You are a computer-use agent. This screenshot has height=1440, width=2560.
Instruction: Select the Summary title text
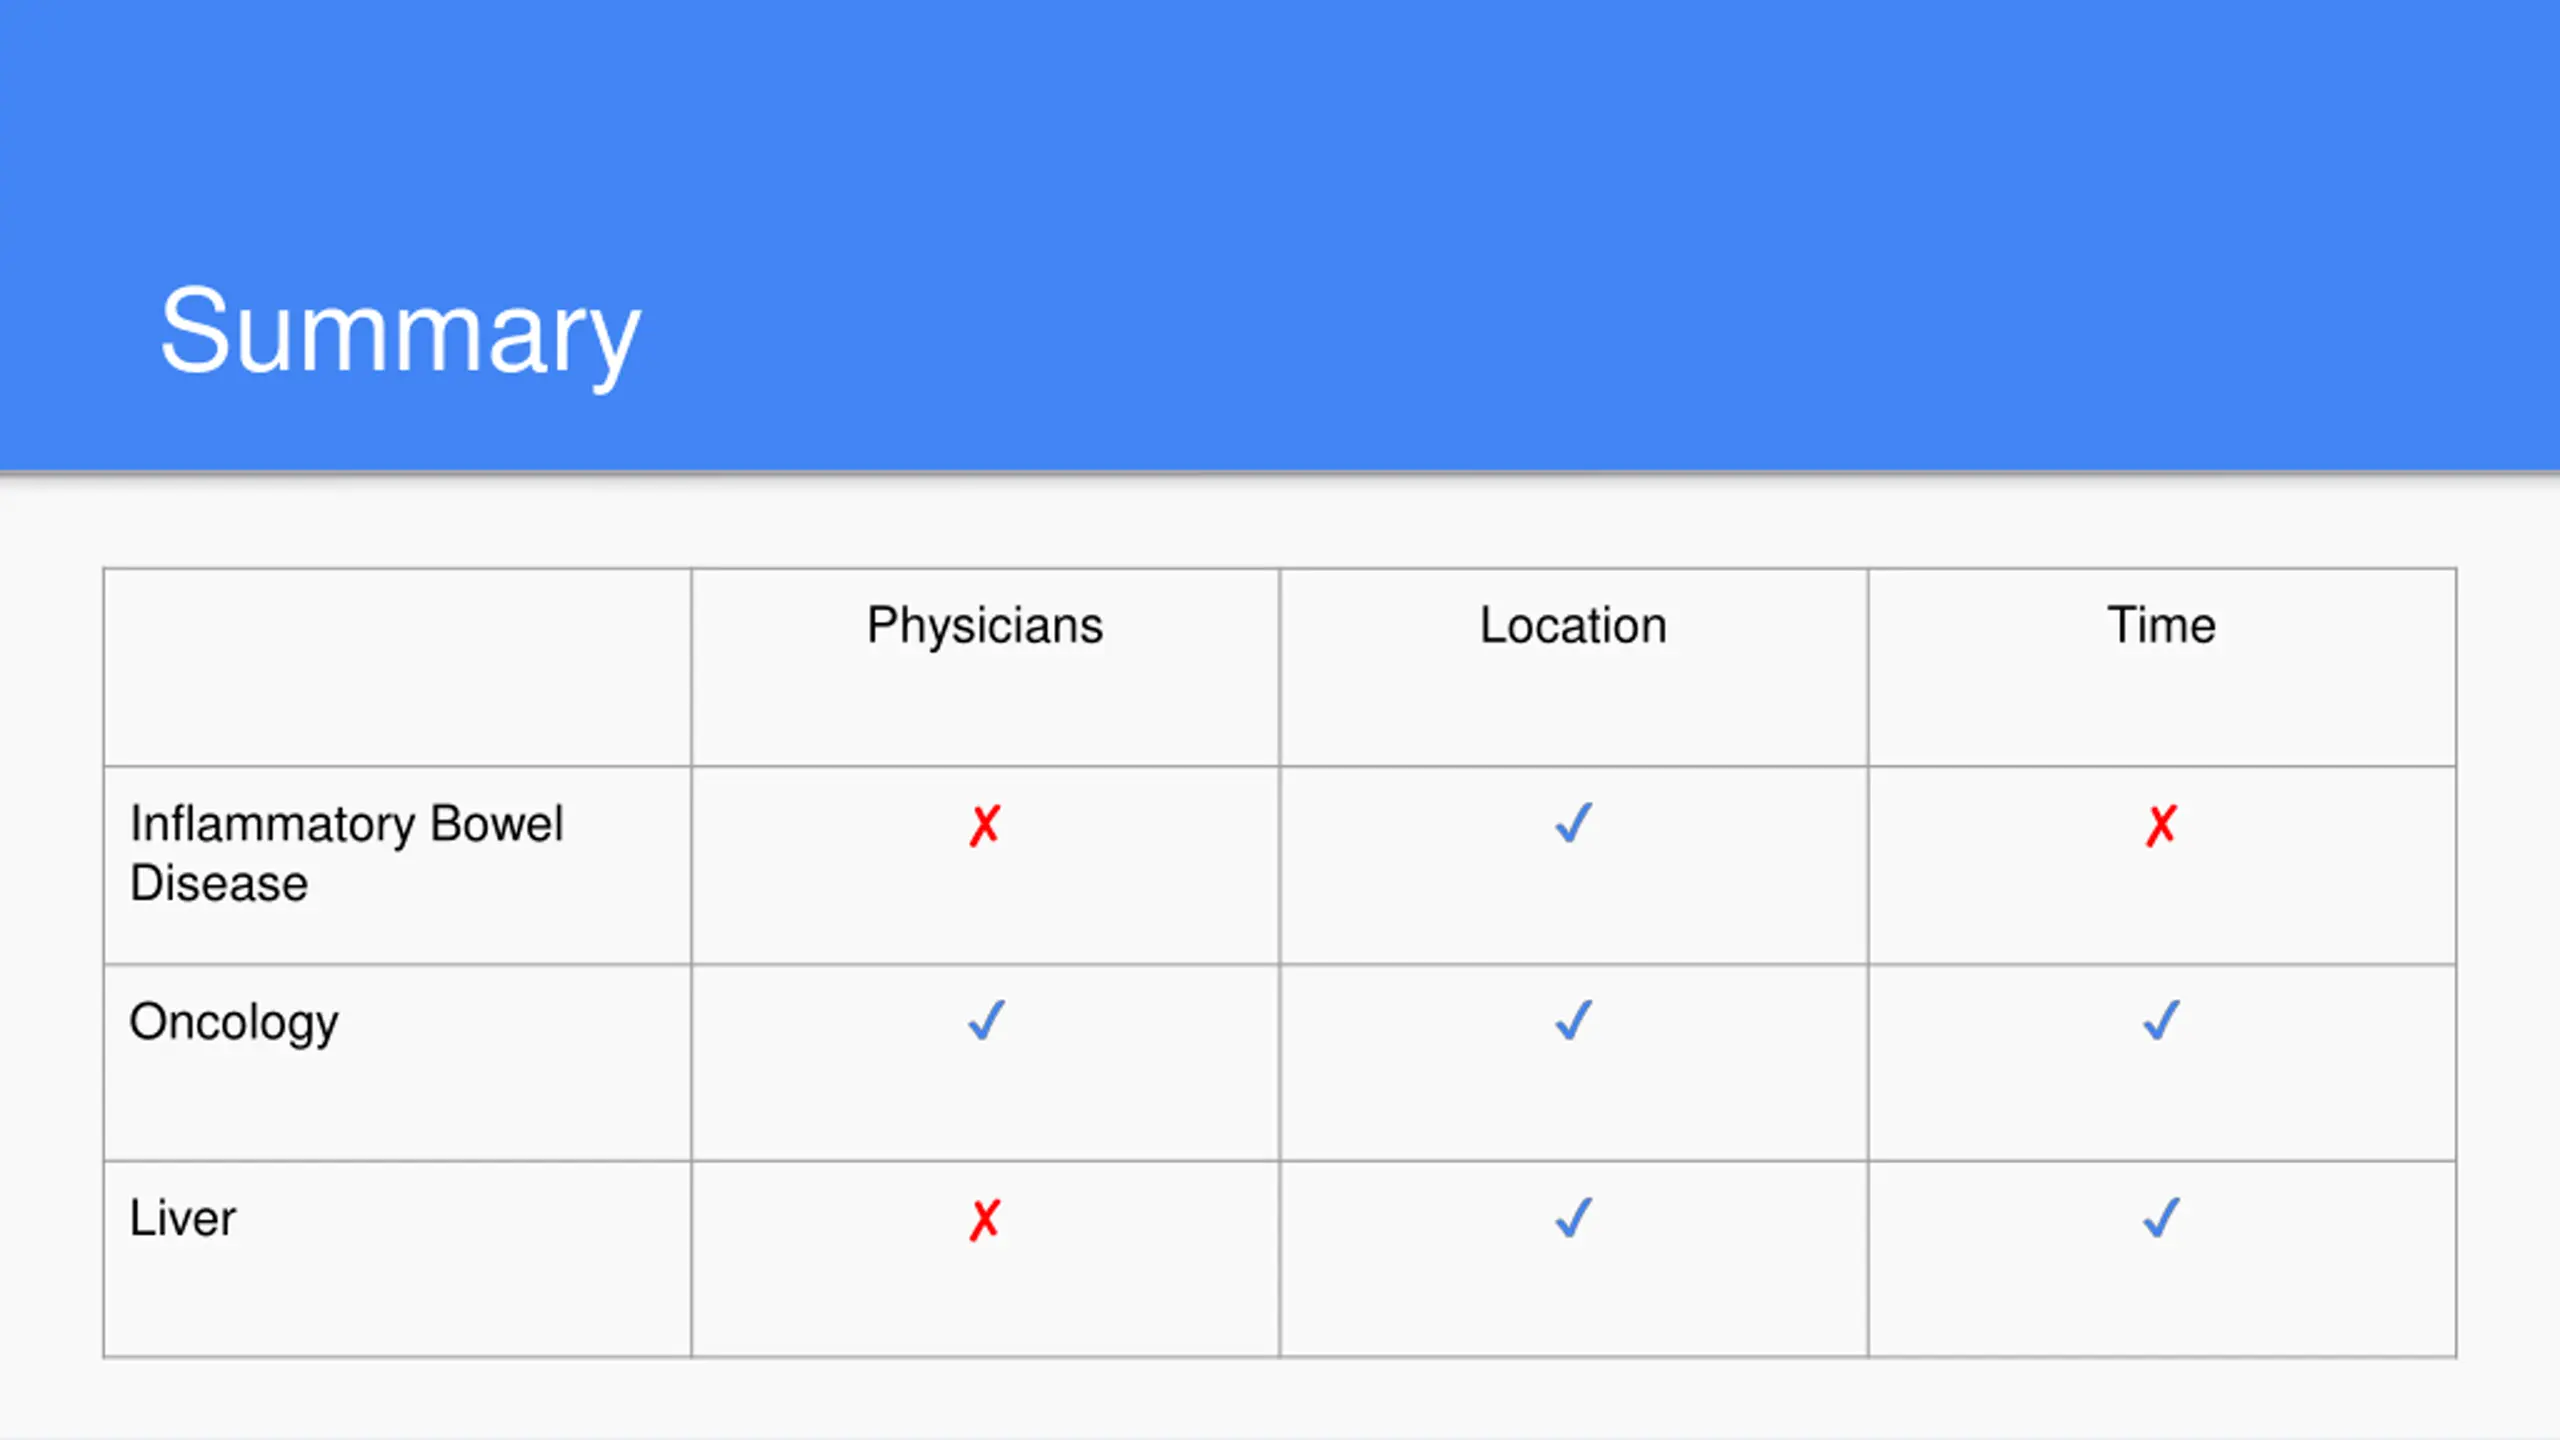click(400, 333)
